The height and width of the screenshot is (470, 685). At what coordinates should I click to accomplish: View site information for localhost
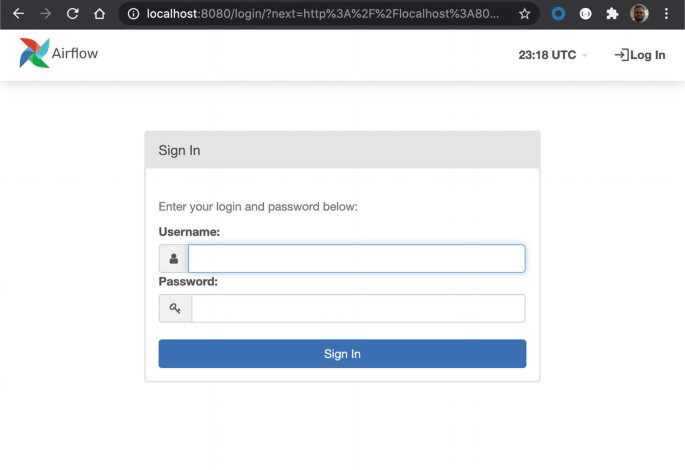tap(133, 14)
